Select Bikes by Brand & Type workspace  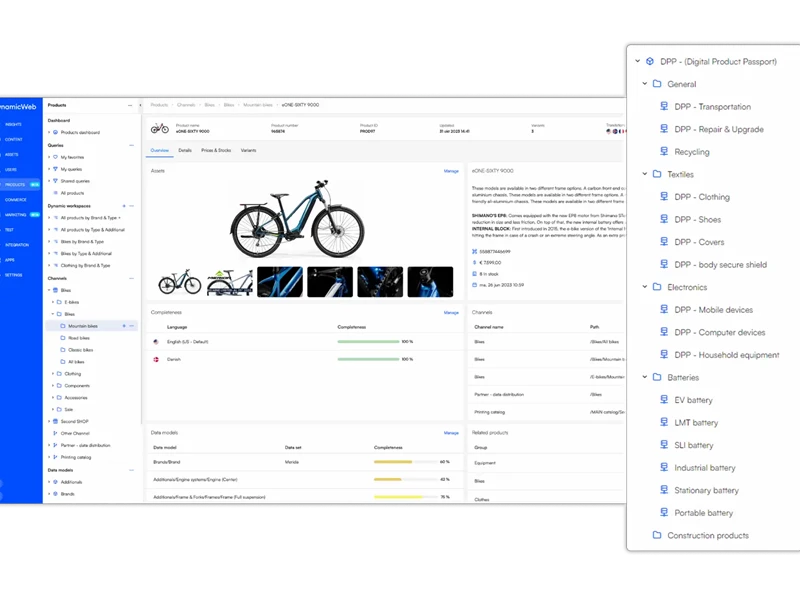(x=82, y=241)
